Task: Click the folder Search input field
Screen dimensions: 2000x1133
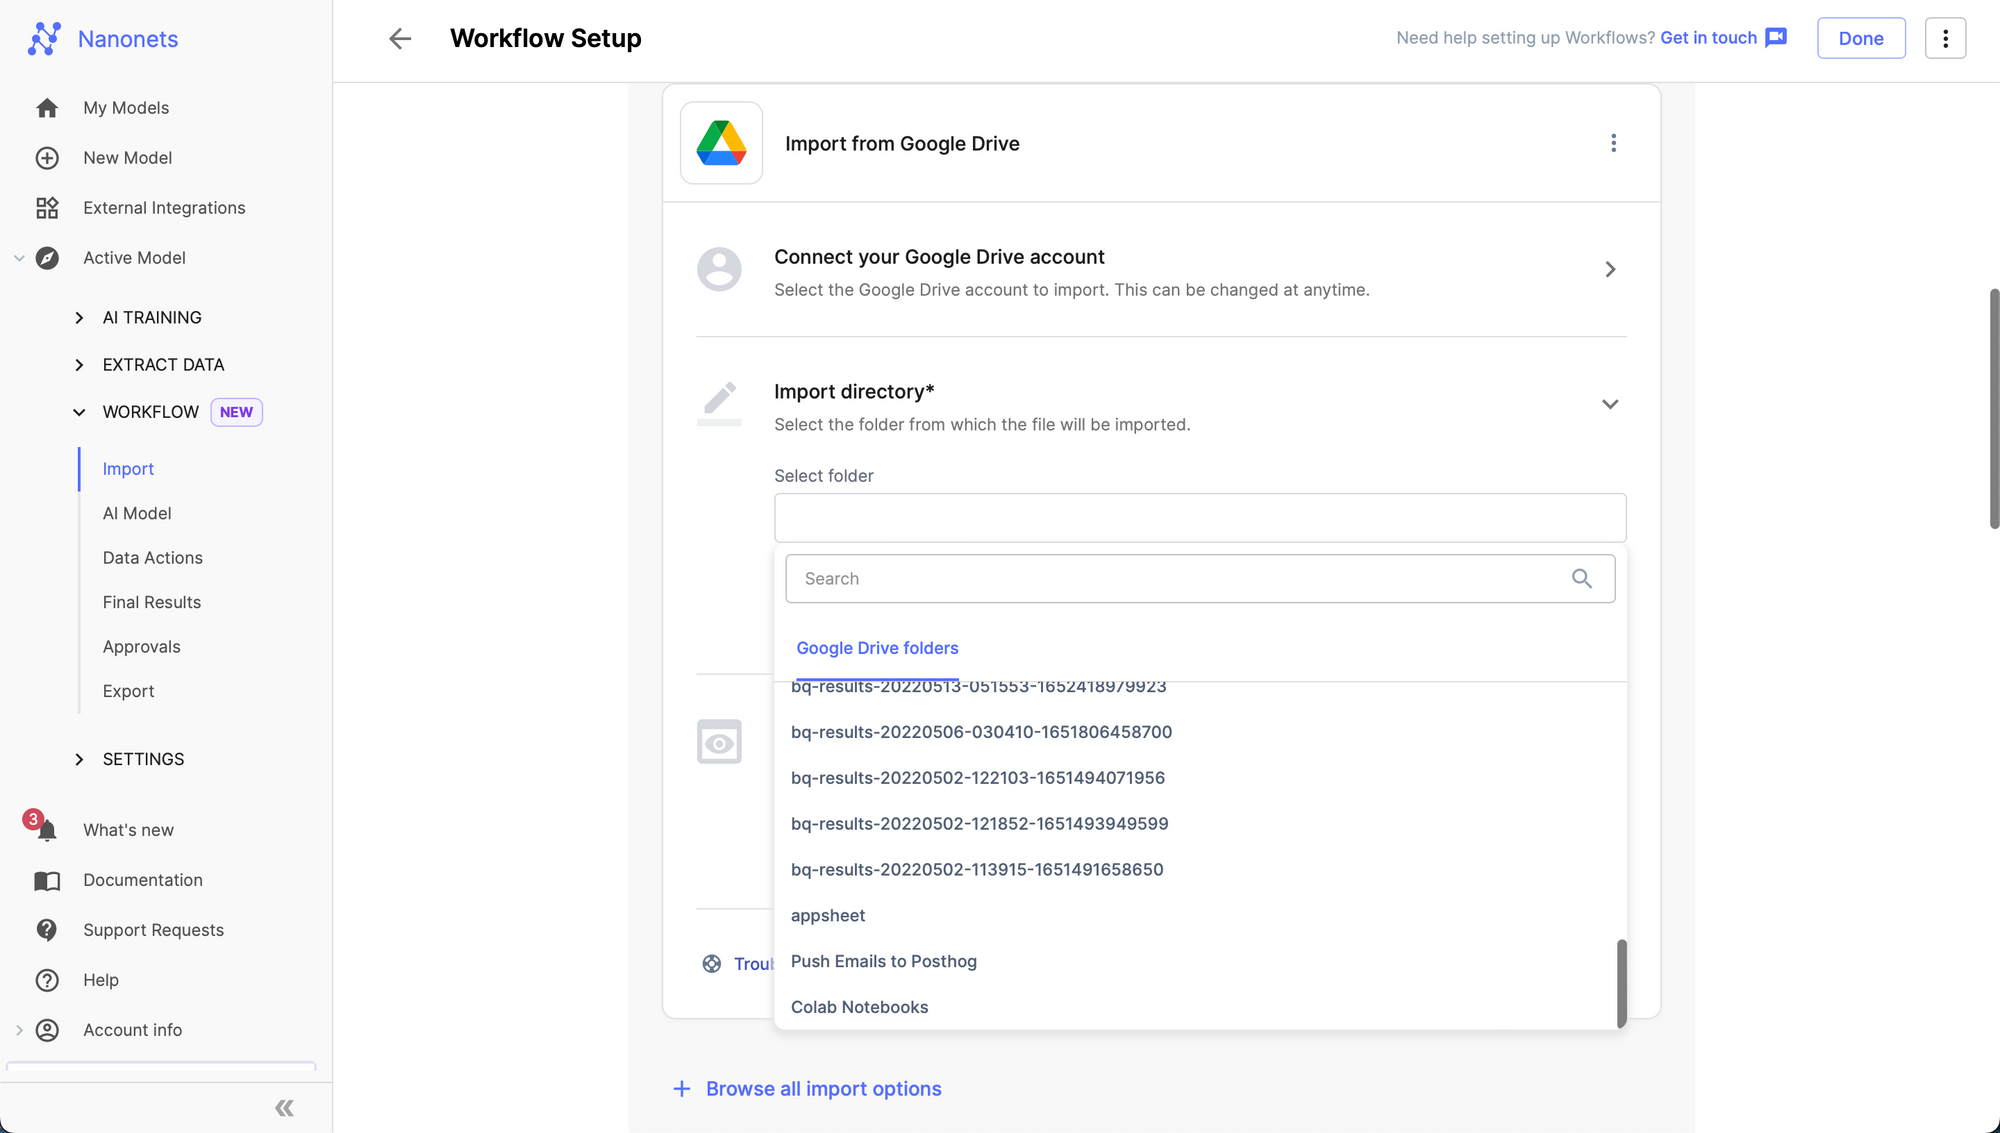Action: tap(1180, 579)
